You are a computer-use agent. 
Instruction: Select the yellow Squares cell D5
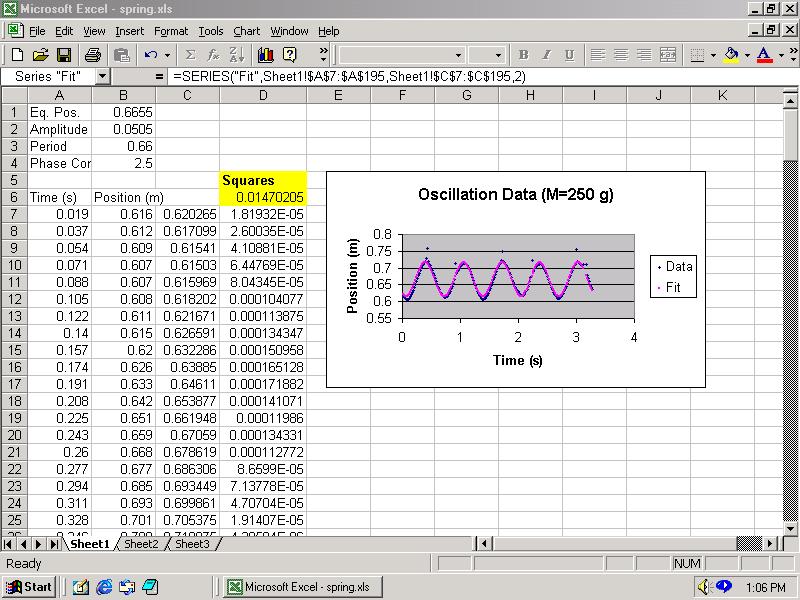(x=262, y=180)
